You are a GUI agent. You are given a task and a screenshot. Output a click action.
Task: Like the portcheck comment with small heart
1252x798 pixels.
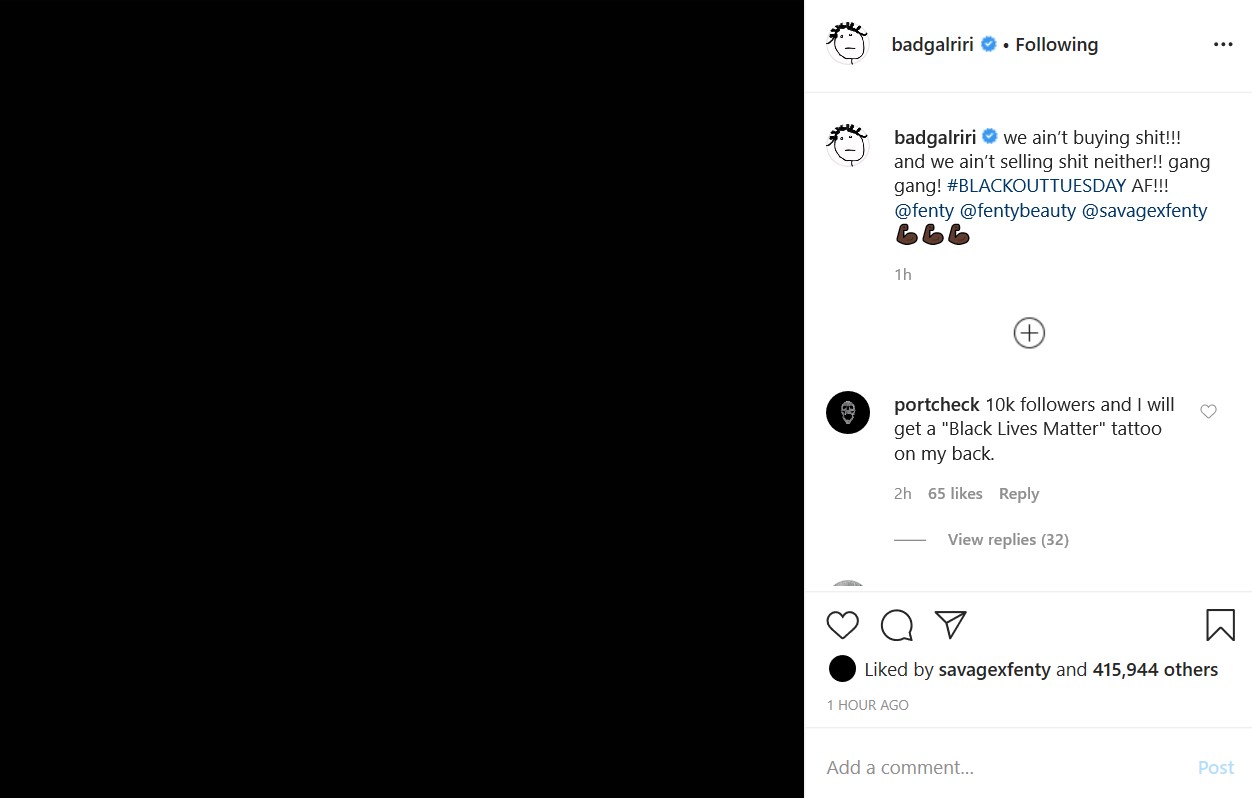[1208, 411]
